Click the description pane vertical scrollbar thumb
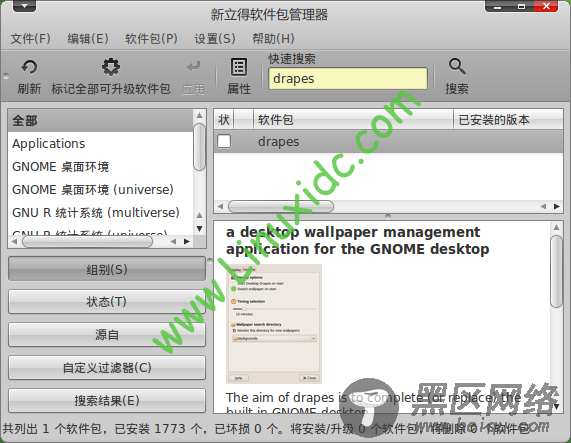 (556, 272)
